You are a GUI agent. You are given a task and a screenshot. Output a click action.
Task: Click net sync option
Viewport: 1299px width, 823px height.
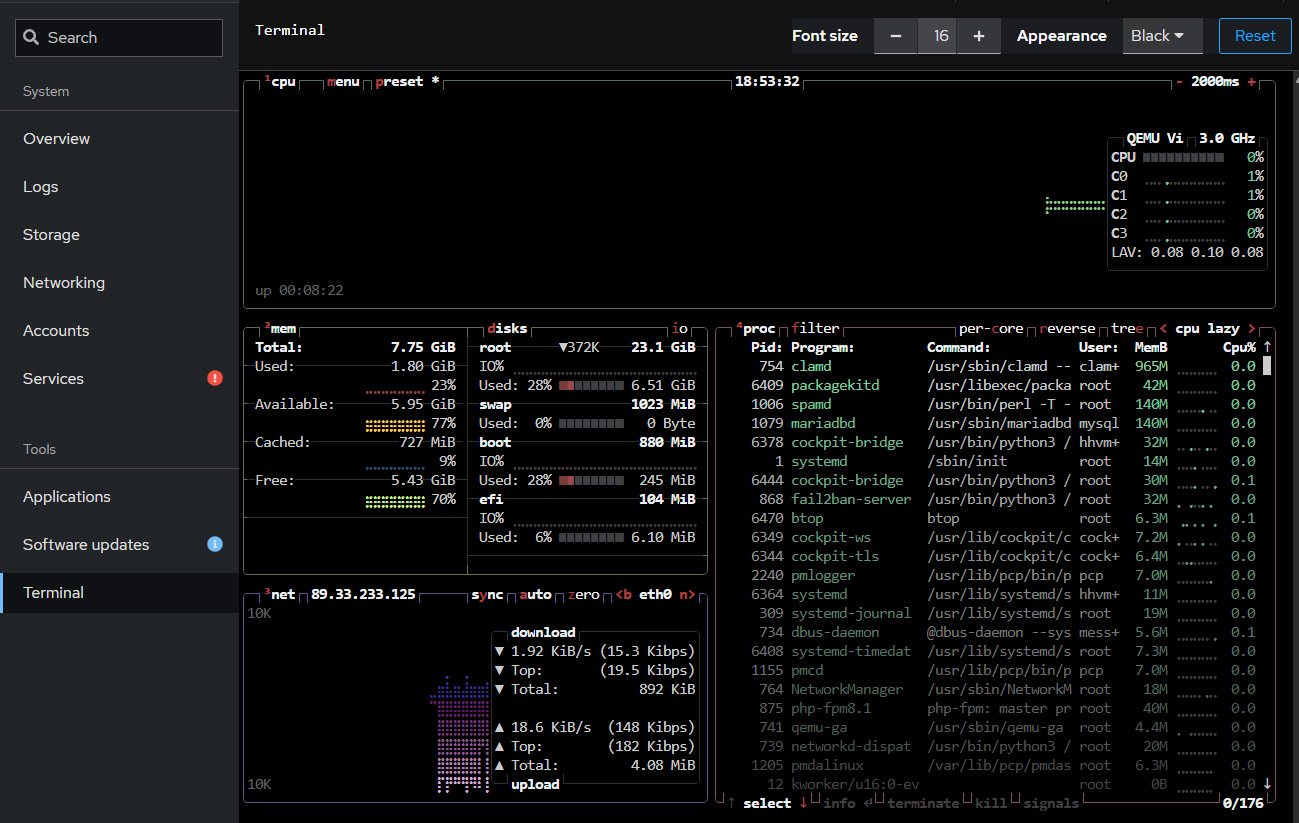coord(487,595)
